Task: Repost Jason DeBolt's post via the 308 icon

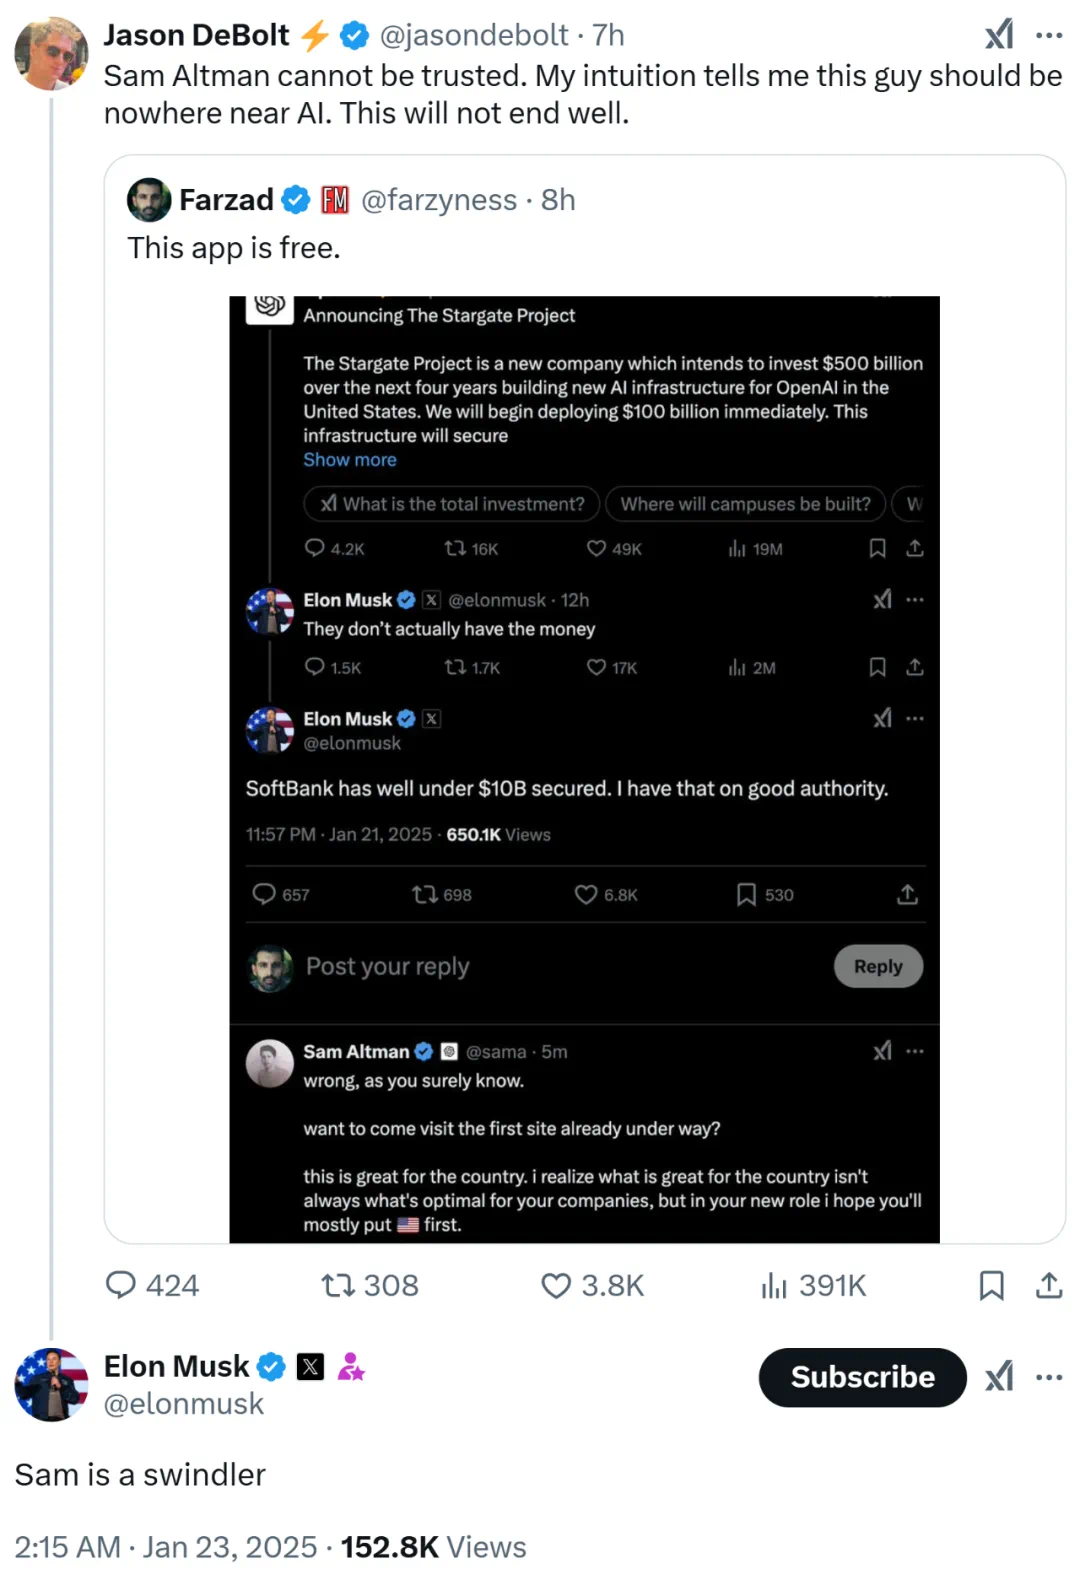Action: 339,1284
